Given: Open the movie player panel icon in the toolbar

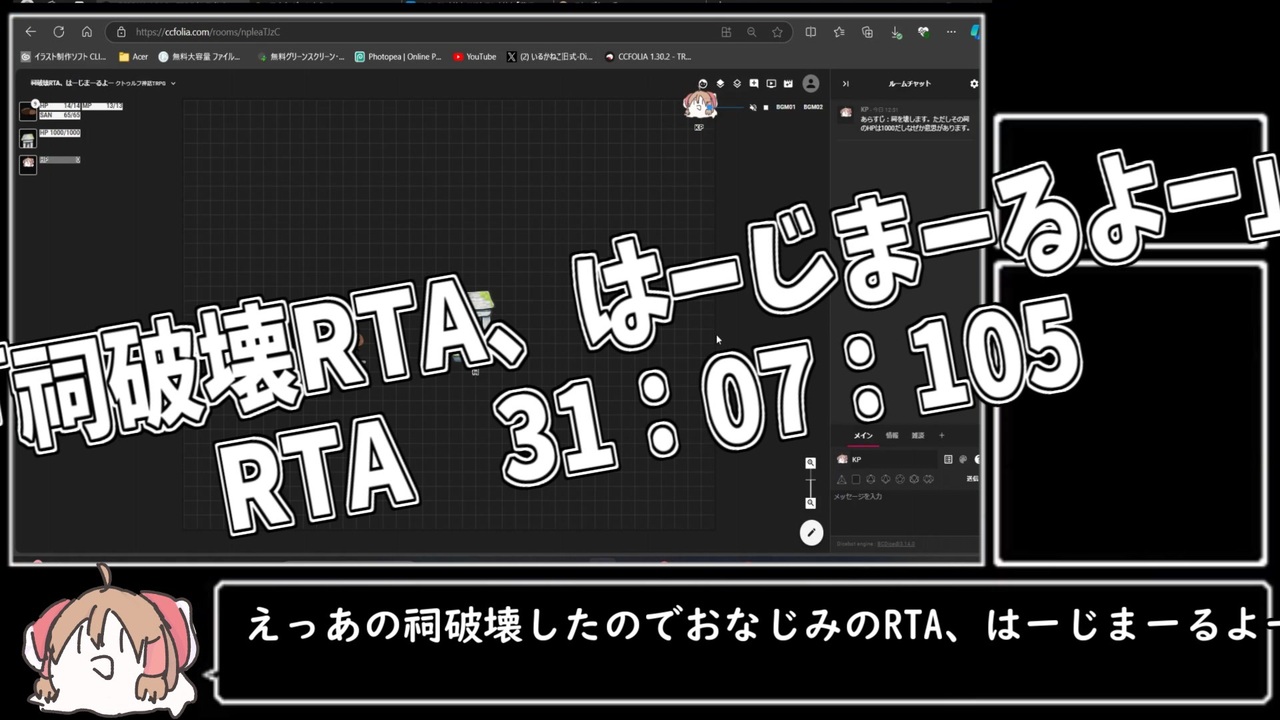Looking at the screenshot, I should pyautogui.click(x=770, y=84).
